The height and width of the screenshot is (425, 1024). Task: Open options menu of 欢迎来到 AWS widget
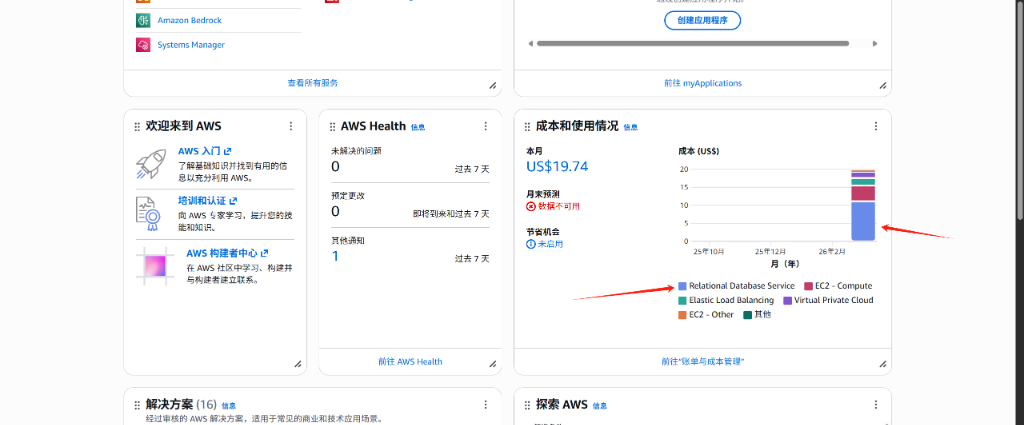[x=291, y=126]
